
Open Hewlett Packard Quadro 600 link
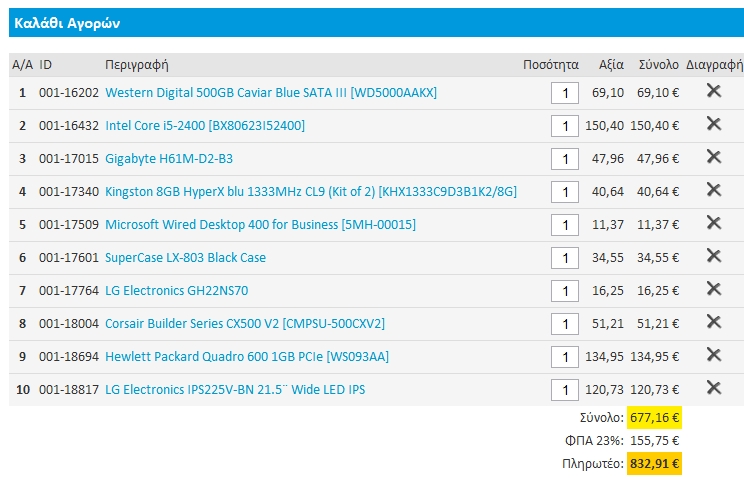(247, 356)
